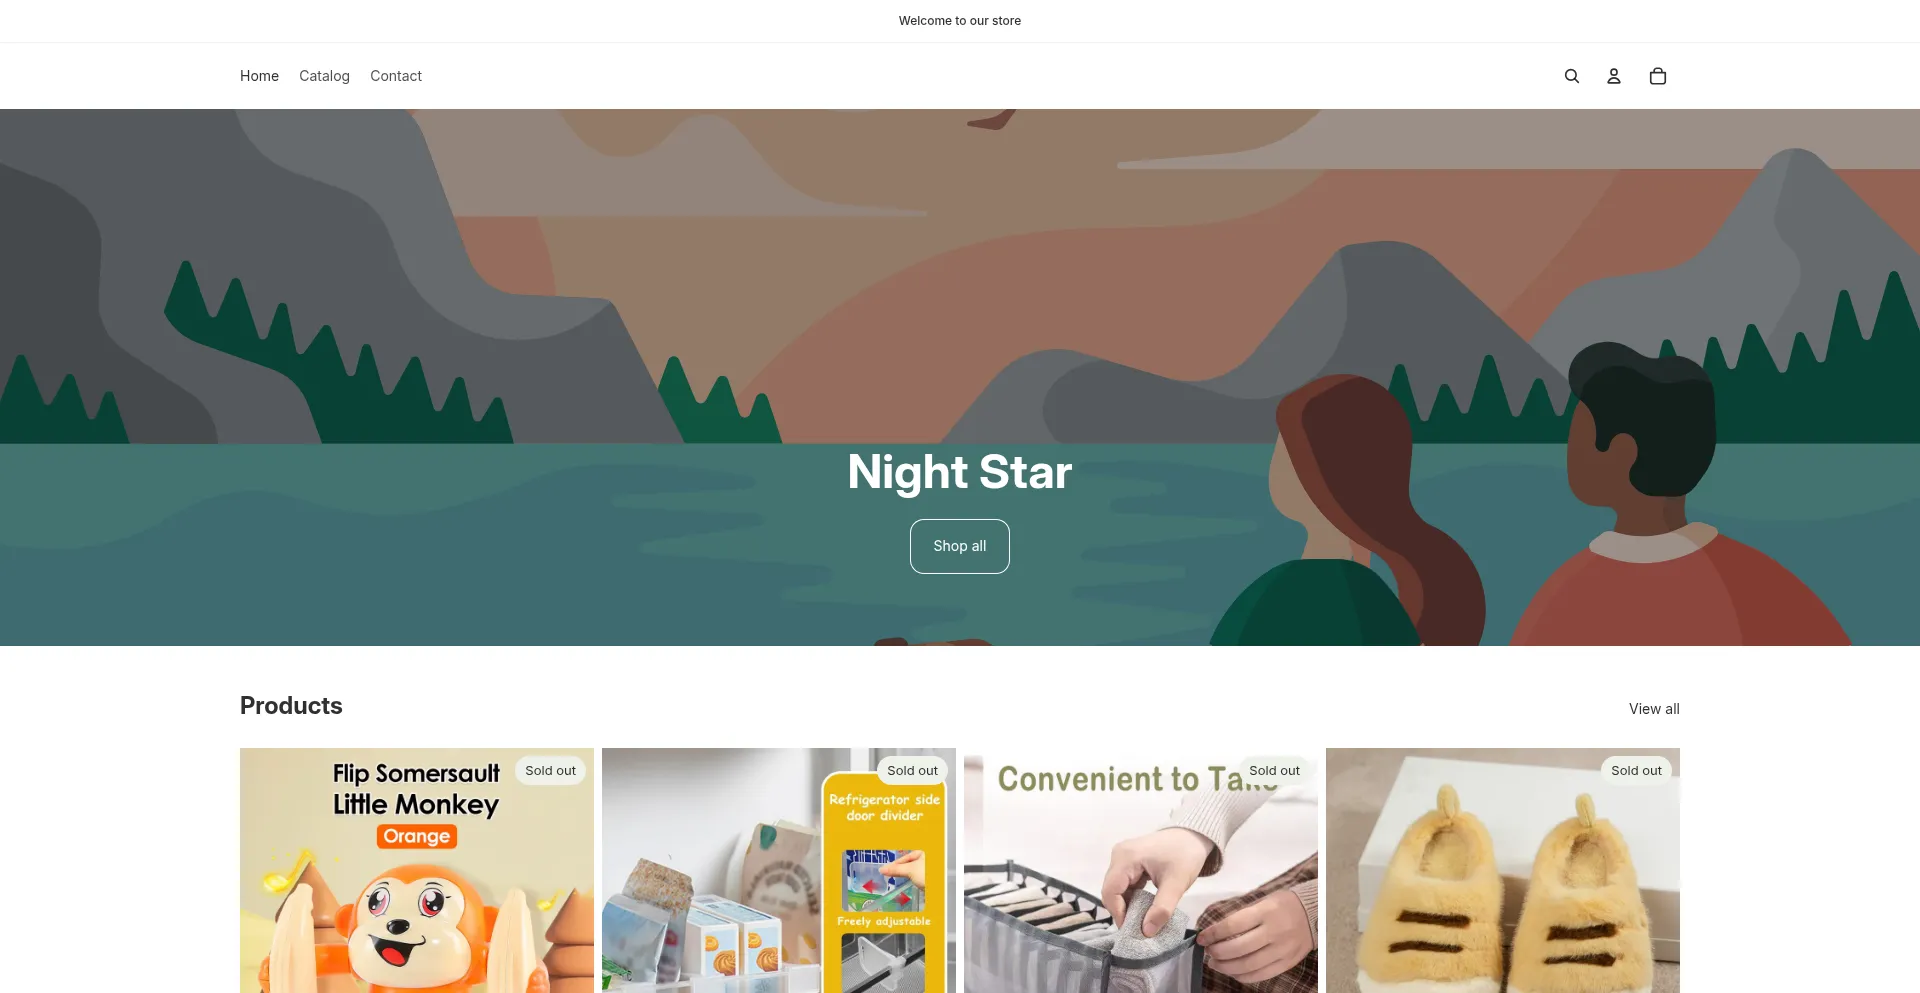Click Sold out badge on slippers
Viewport: 1920px width, 993px height.
[1636, 771]
